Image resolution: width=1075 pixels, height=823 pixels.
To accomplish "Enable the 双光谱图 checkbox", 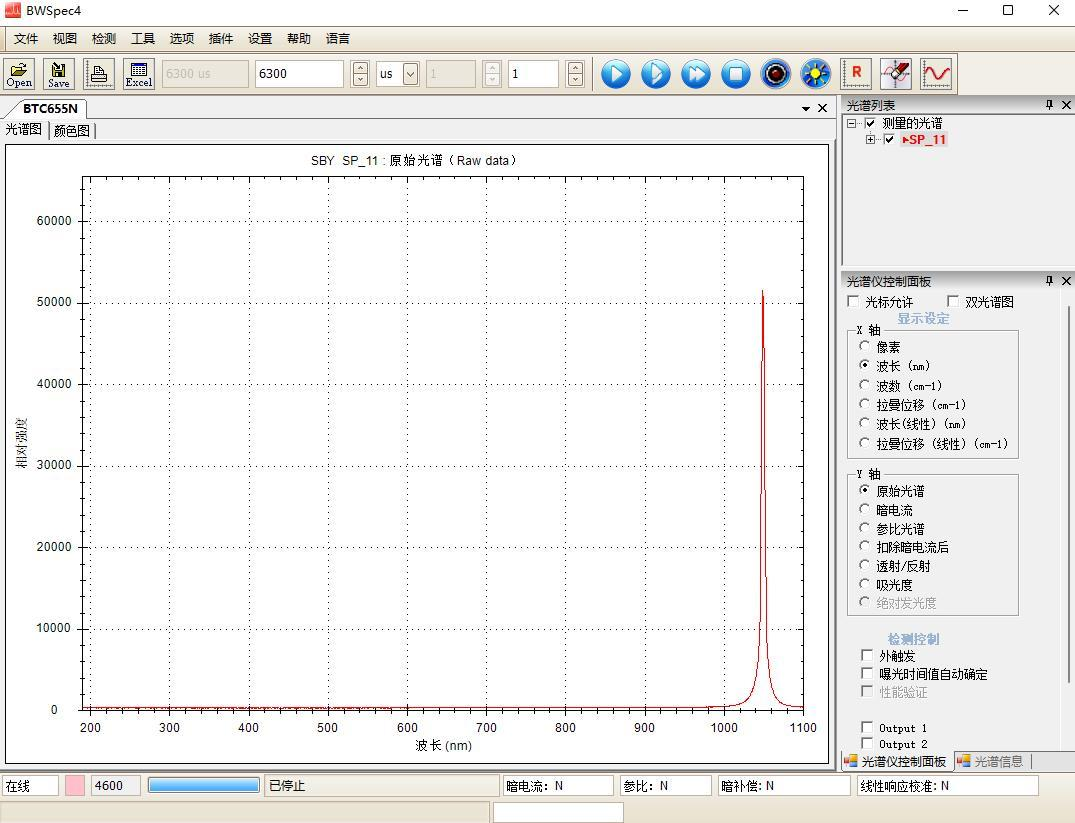I will (953, 302).
